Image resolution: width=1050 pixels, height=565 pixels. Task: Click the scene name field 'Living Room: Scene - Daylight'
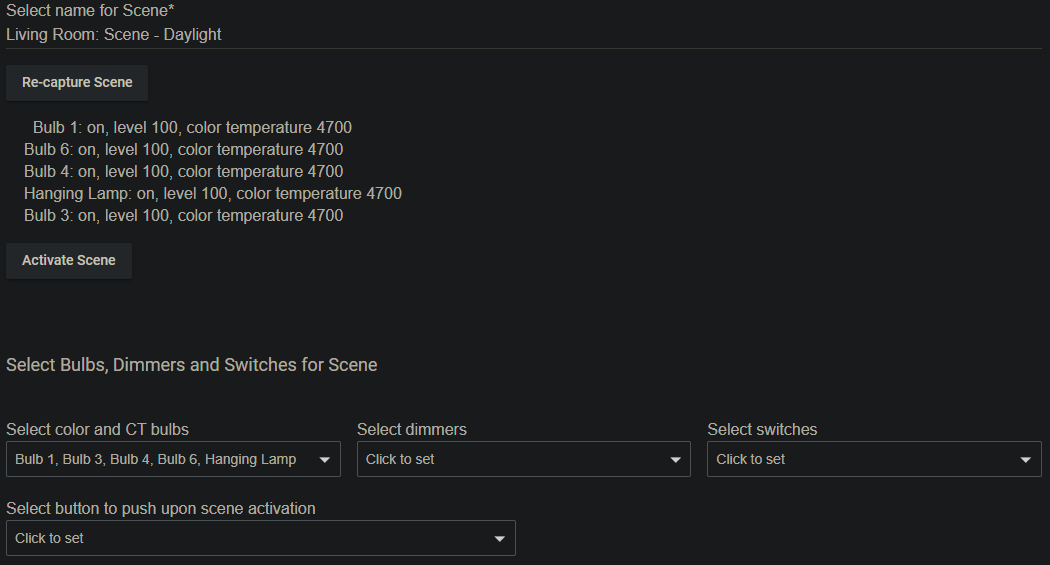tap(524, 35)
